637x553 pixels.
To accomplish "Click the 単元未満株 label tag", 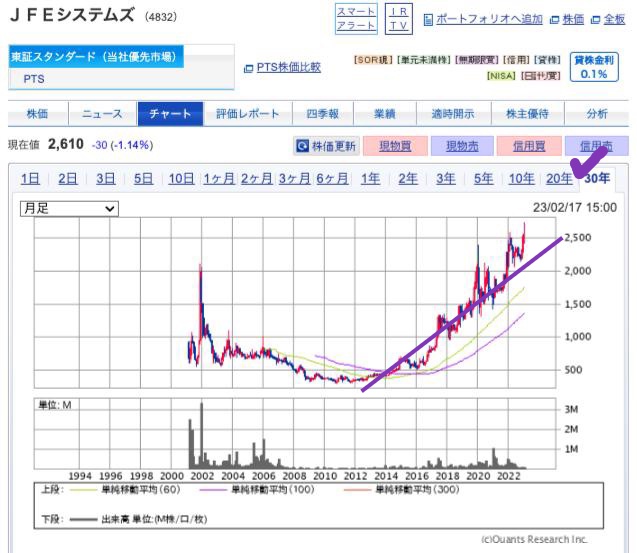I will tap(424, 60).
